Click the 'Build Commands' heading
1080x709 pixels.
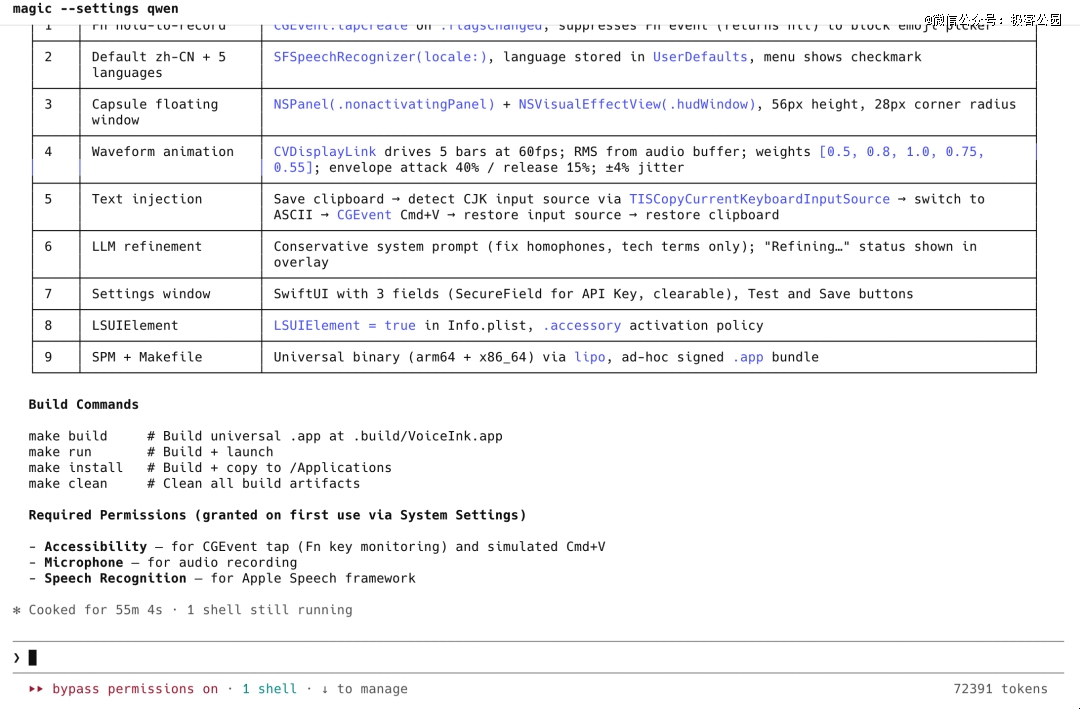pos(83,404)
